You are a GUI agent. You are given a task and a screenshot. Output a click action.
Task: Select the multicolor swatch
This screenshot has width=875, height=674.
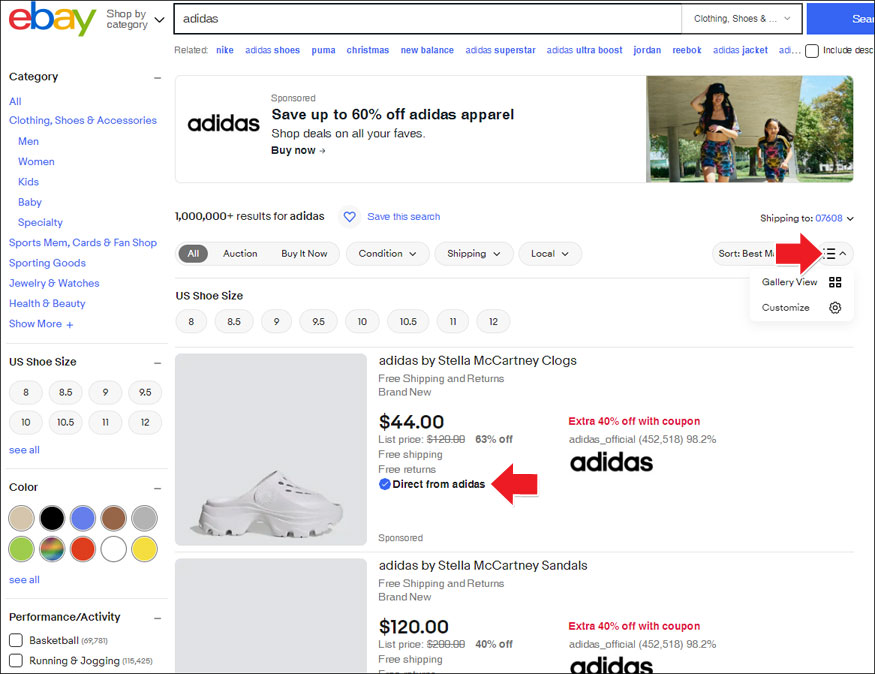click(x=52, y=548)
